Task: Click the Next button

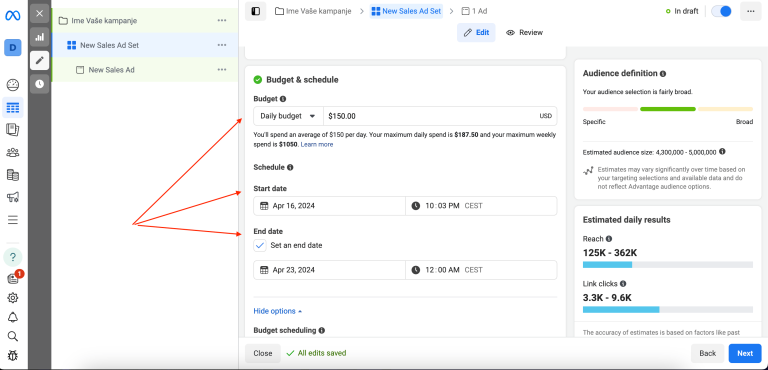Action: point(745,353)
